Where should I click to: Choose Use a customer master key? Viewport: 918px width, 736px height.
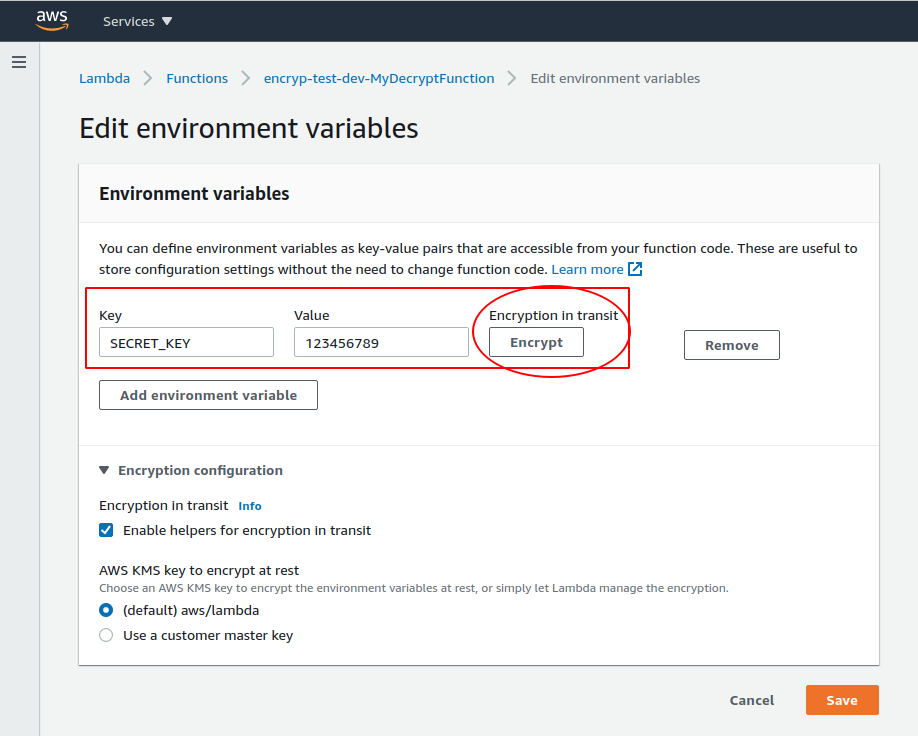click(106, 635)
